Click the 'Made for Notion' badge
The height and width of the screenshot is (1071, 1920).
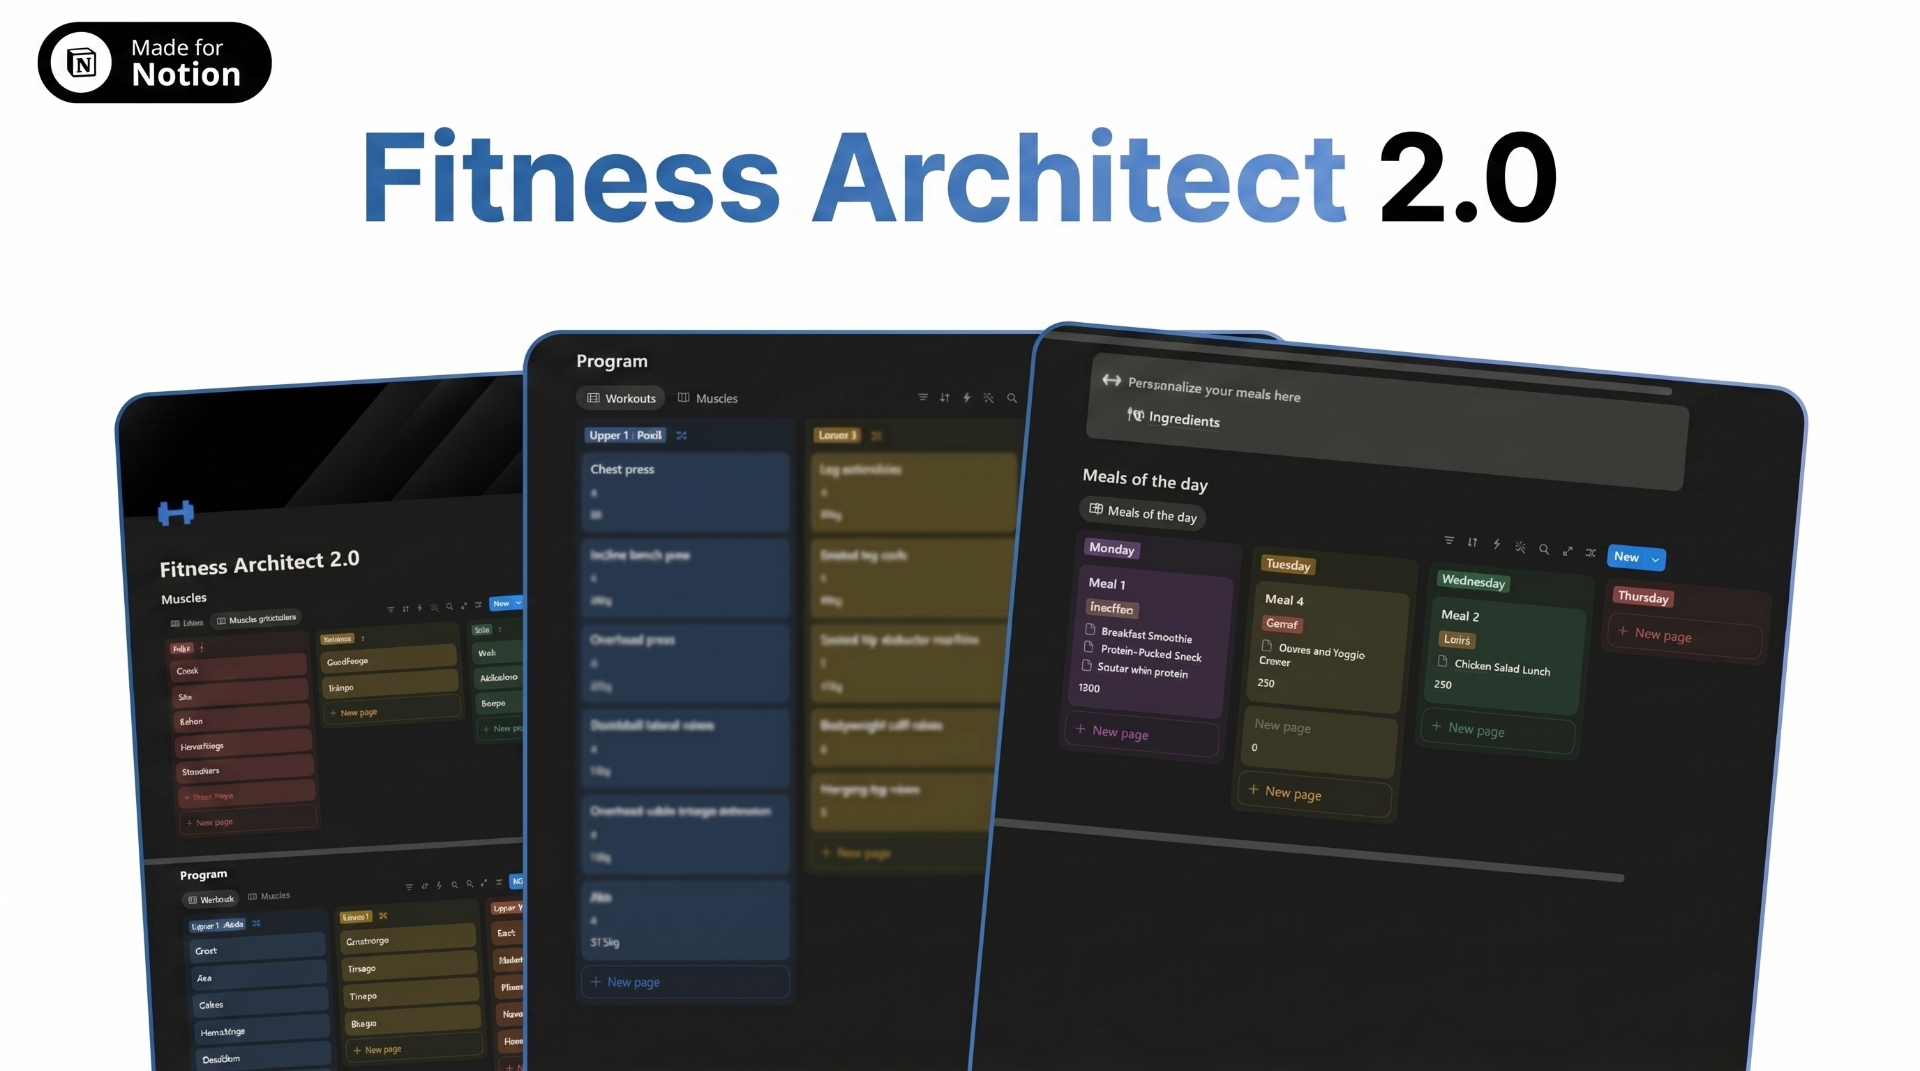155,62
